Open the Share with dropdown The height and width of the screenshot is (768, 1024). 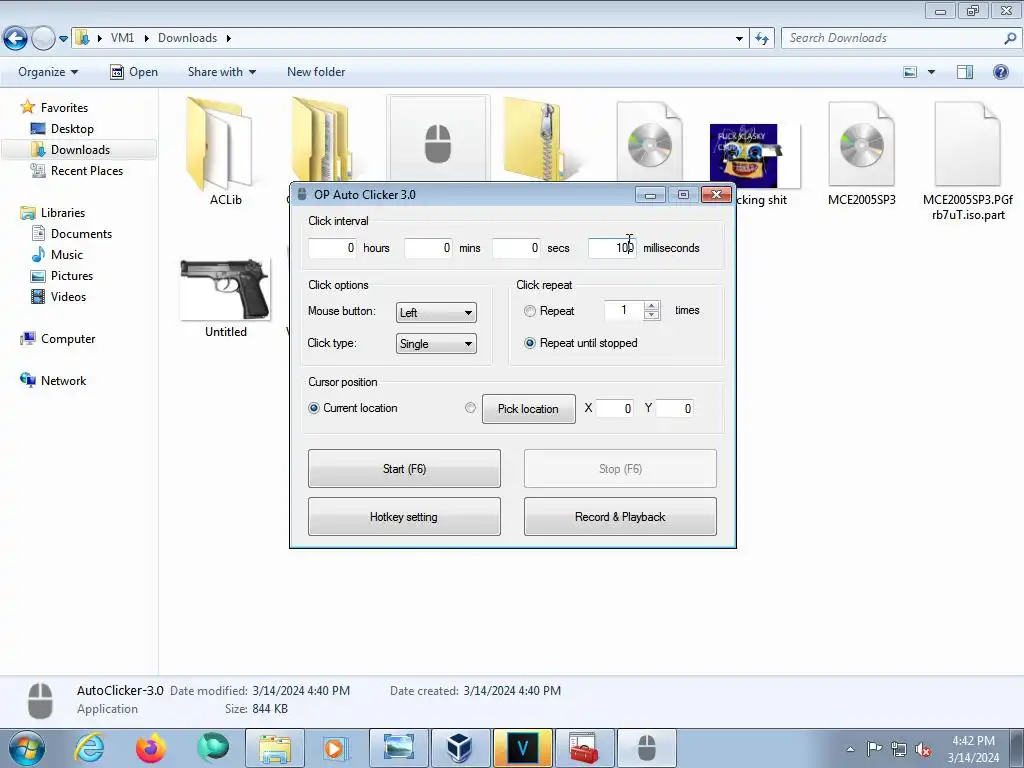pyautogui.click(x=221, y=72)
